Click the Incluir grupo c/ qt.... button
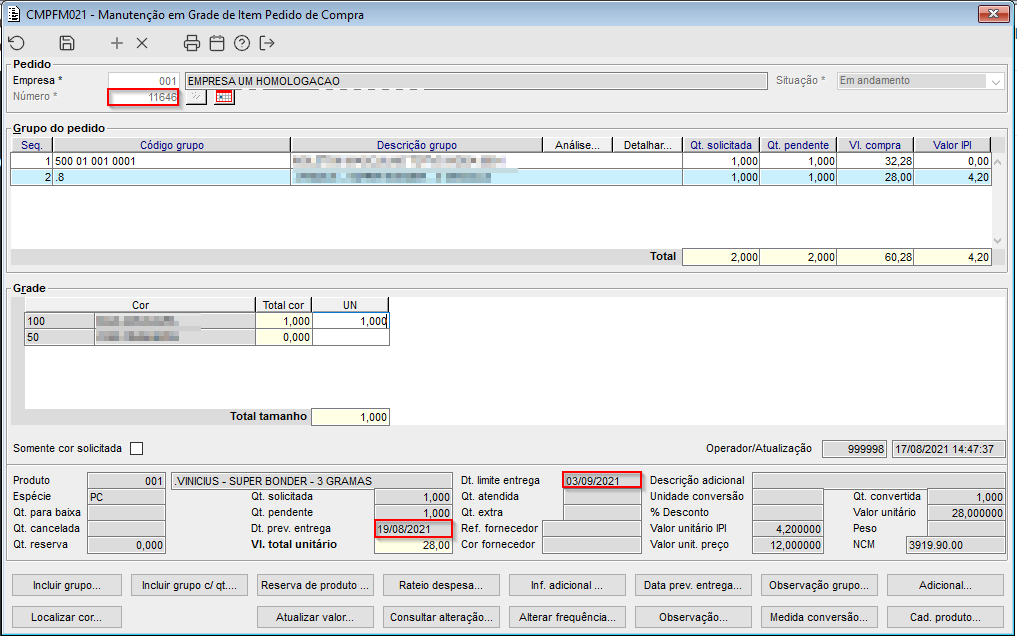Screen dimensions: 1017x636 coord(189,585)
